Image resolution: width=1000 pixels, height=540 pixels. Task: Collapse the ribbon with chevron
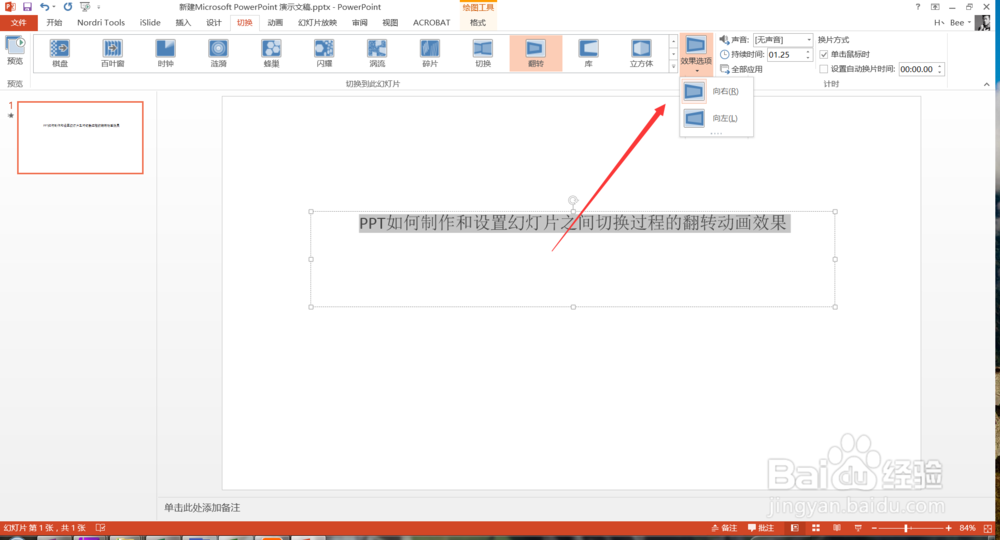click(x=987, y=84)
